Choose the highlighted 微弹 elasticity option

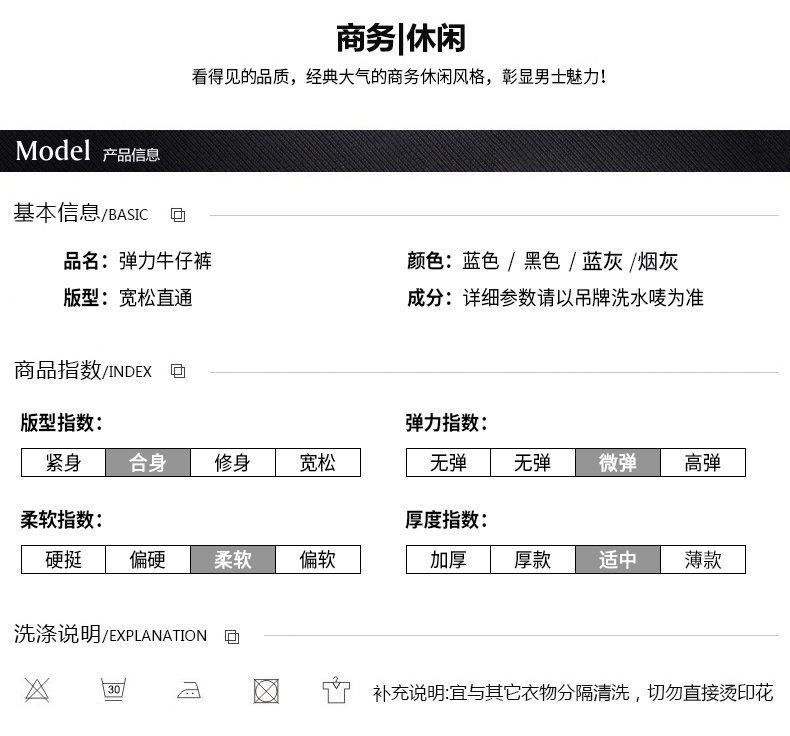pyautogui.click(x=618, y=463)
